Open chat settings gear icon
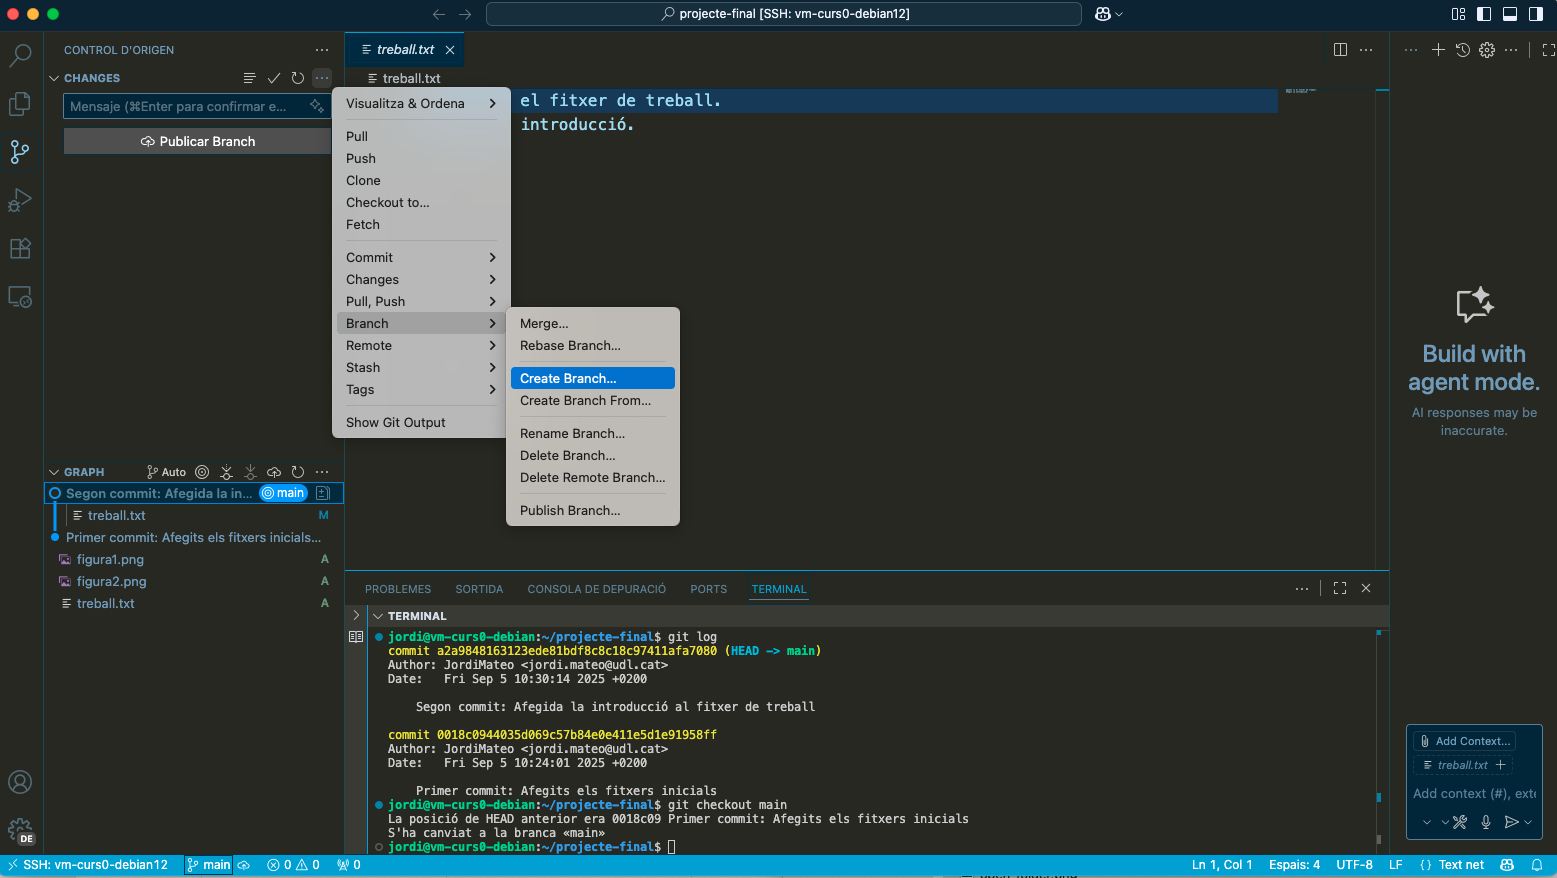This screenshot has height=878, width=1557. click(x=1486, y=49)
